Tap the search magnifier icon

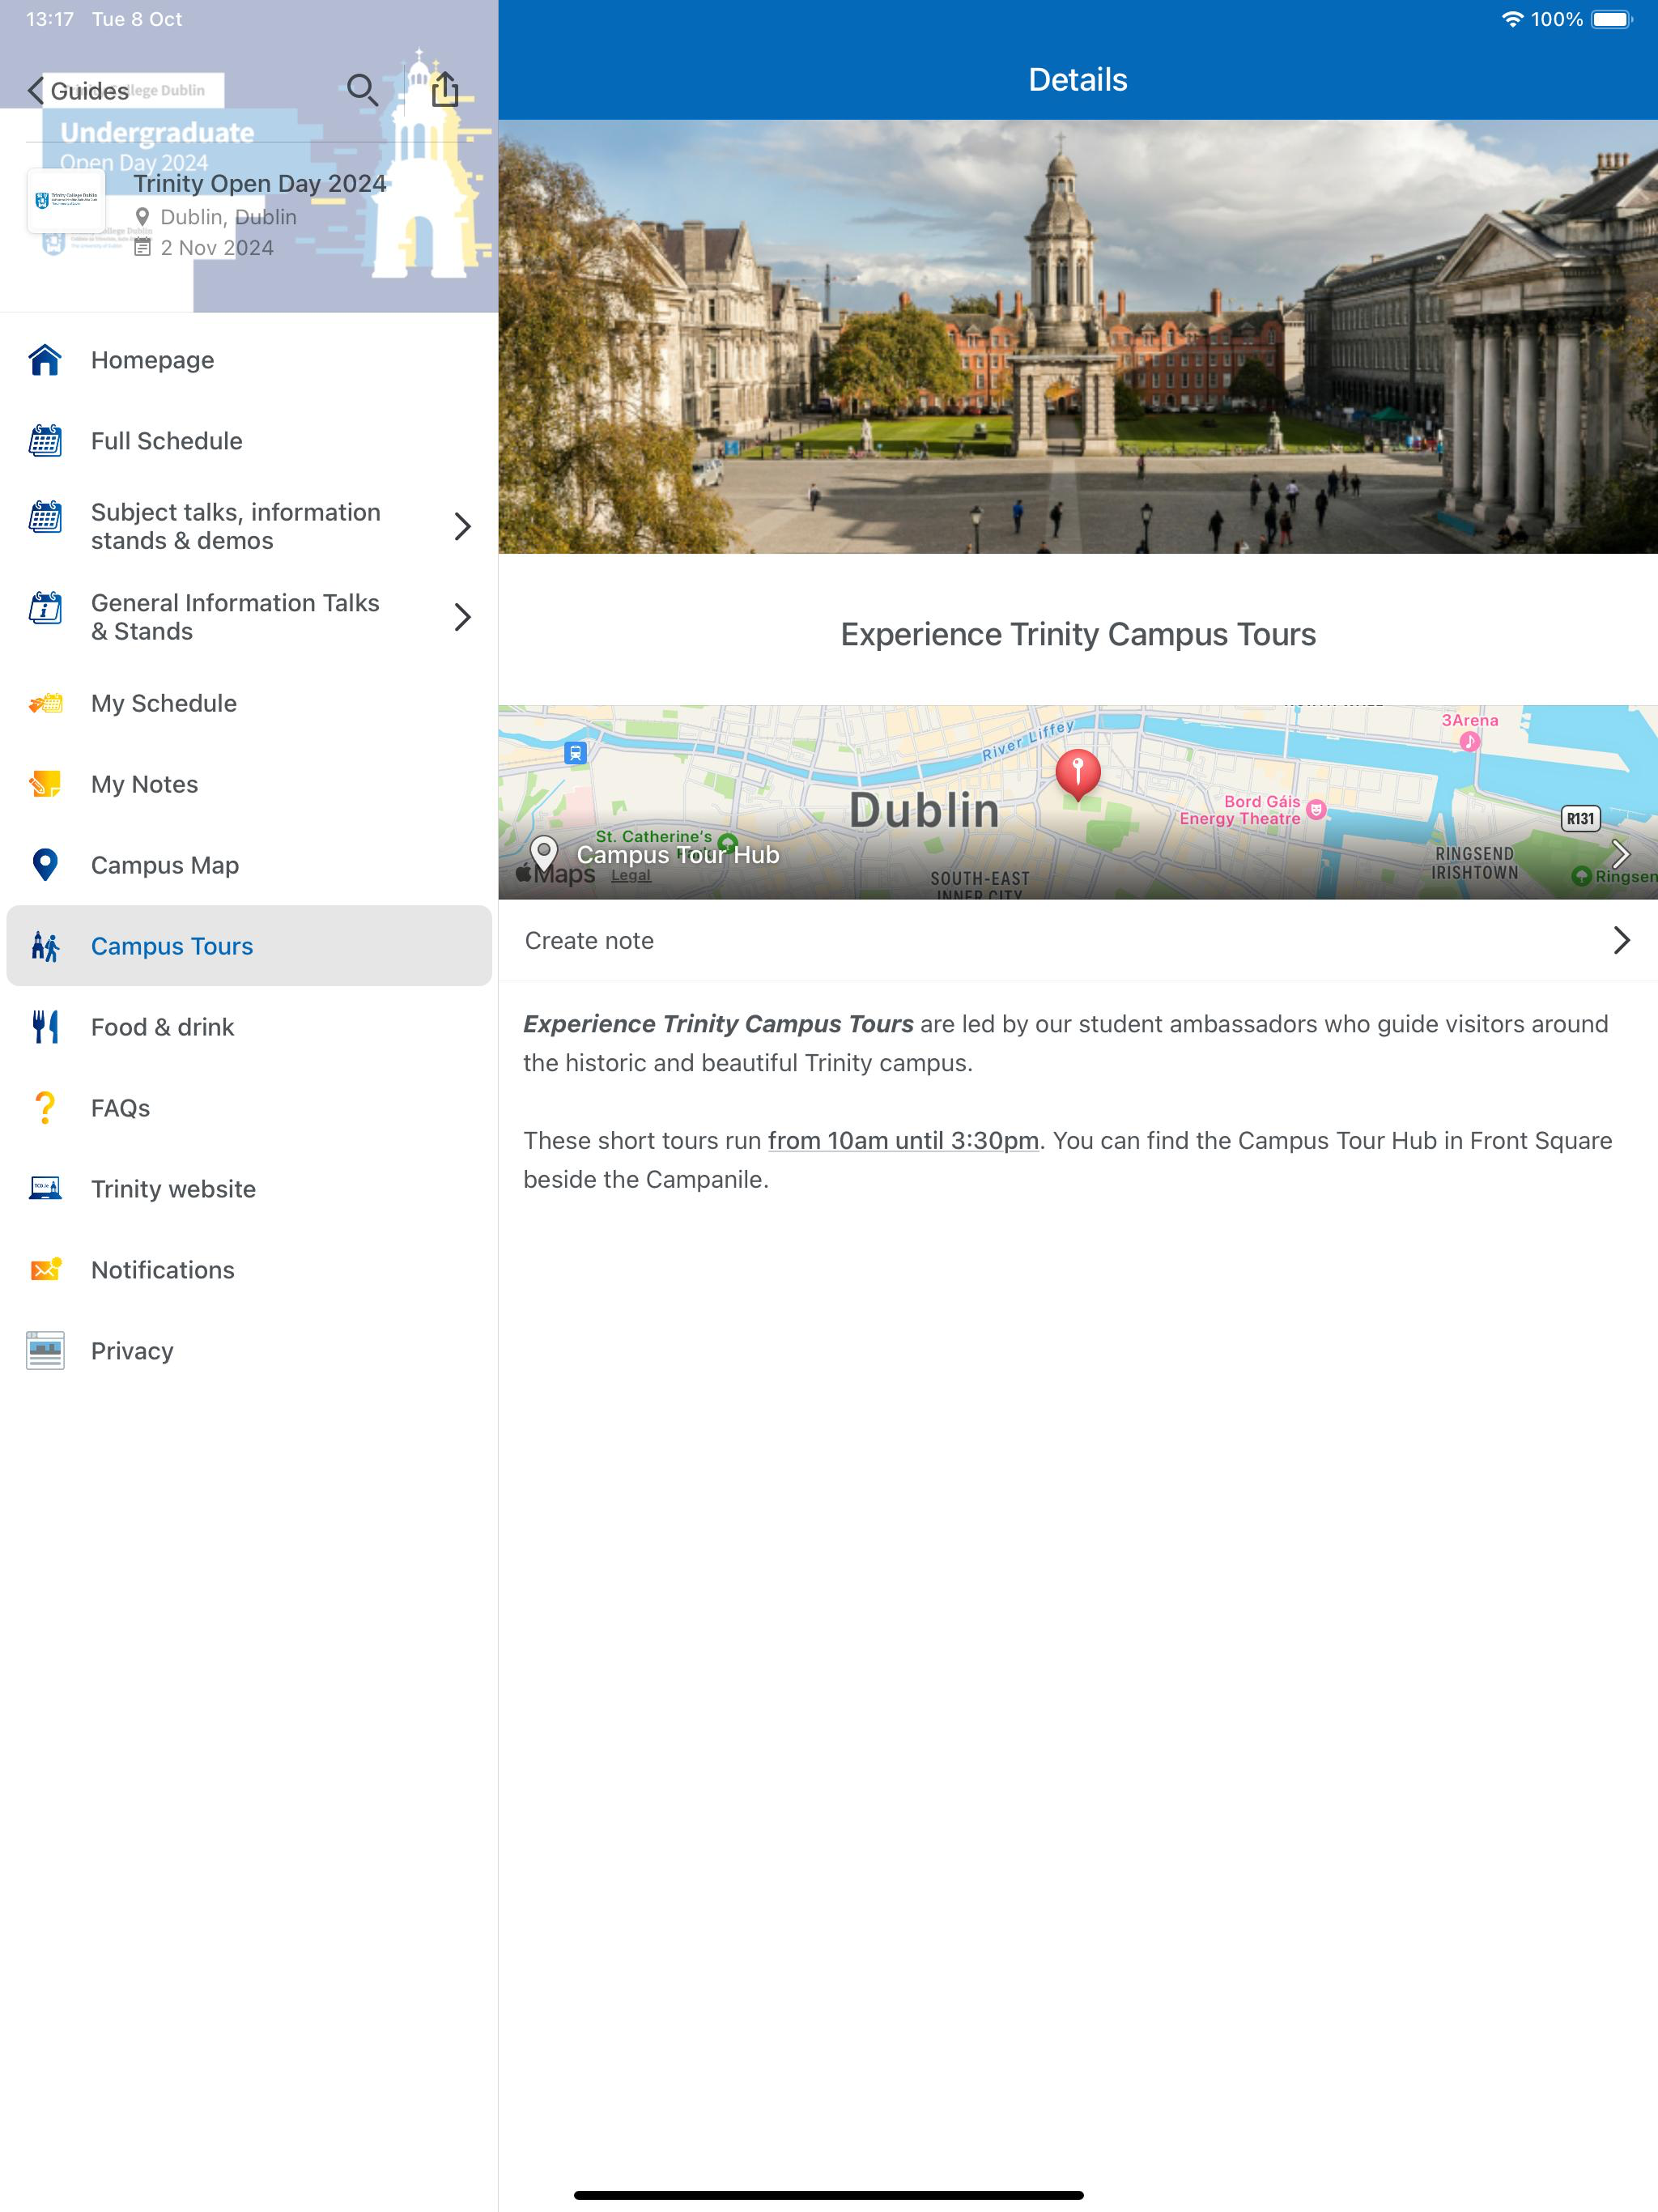click(x=361, y=90)
